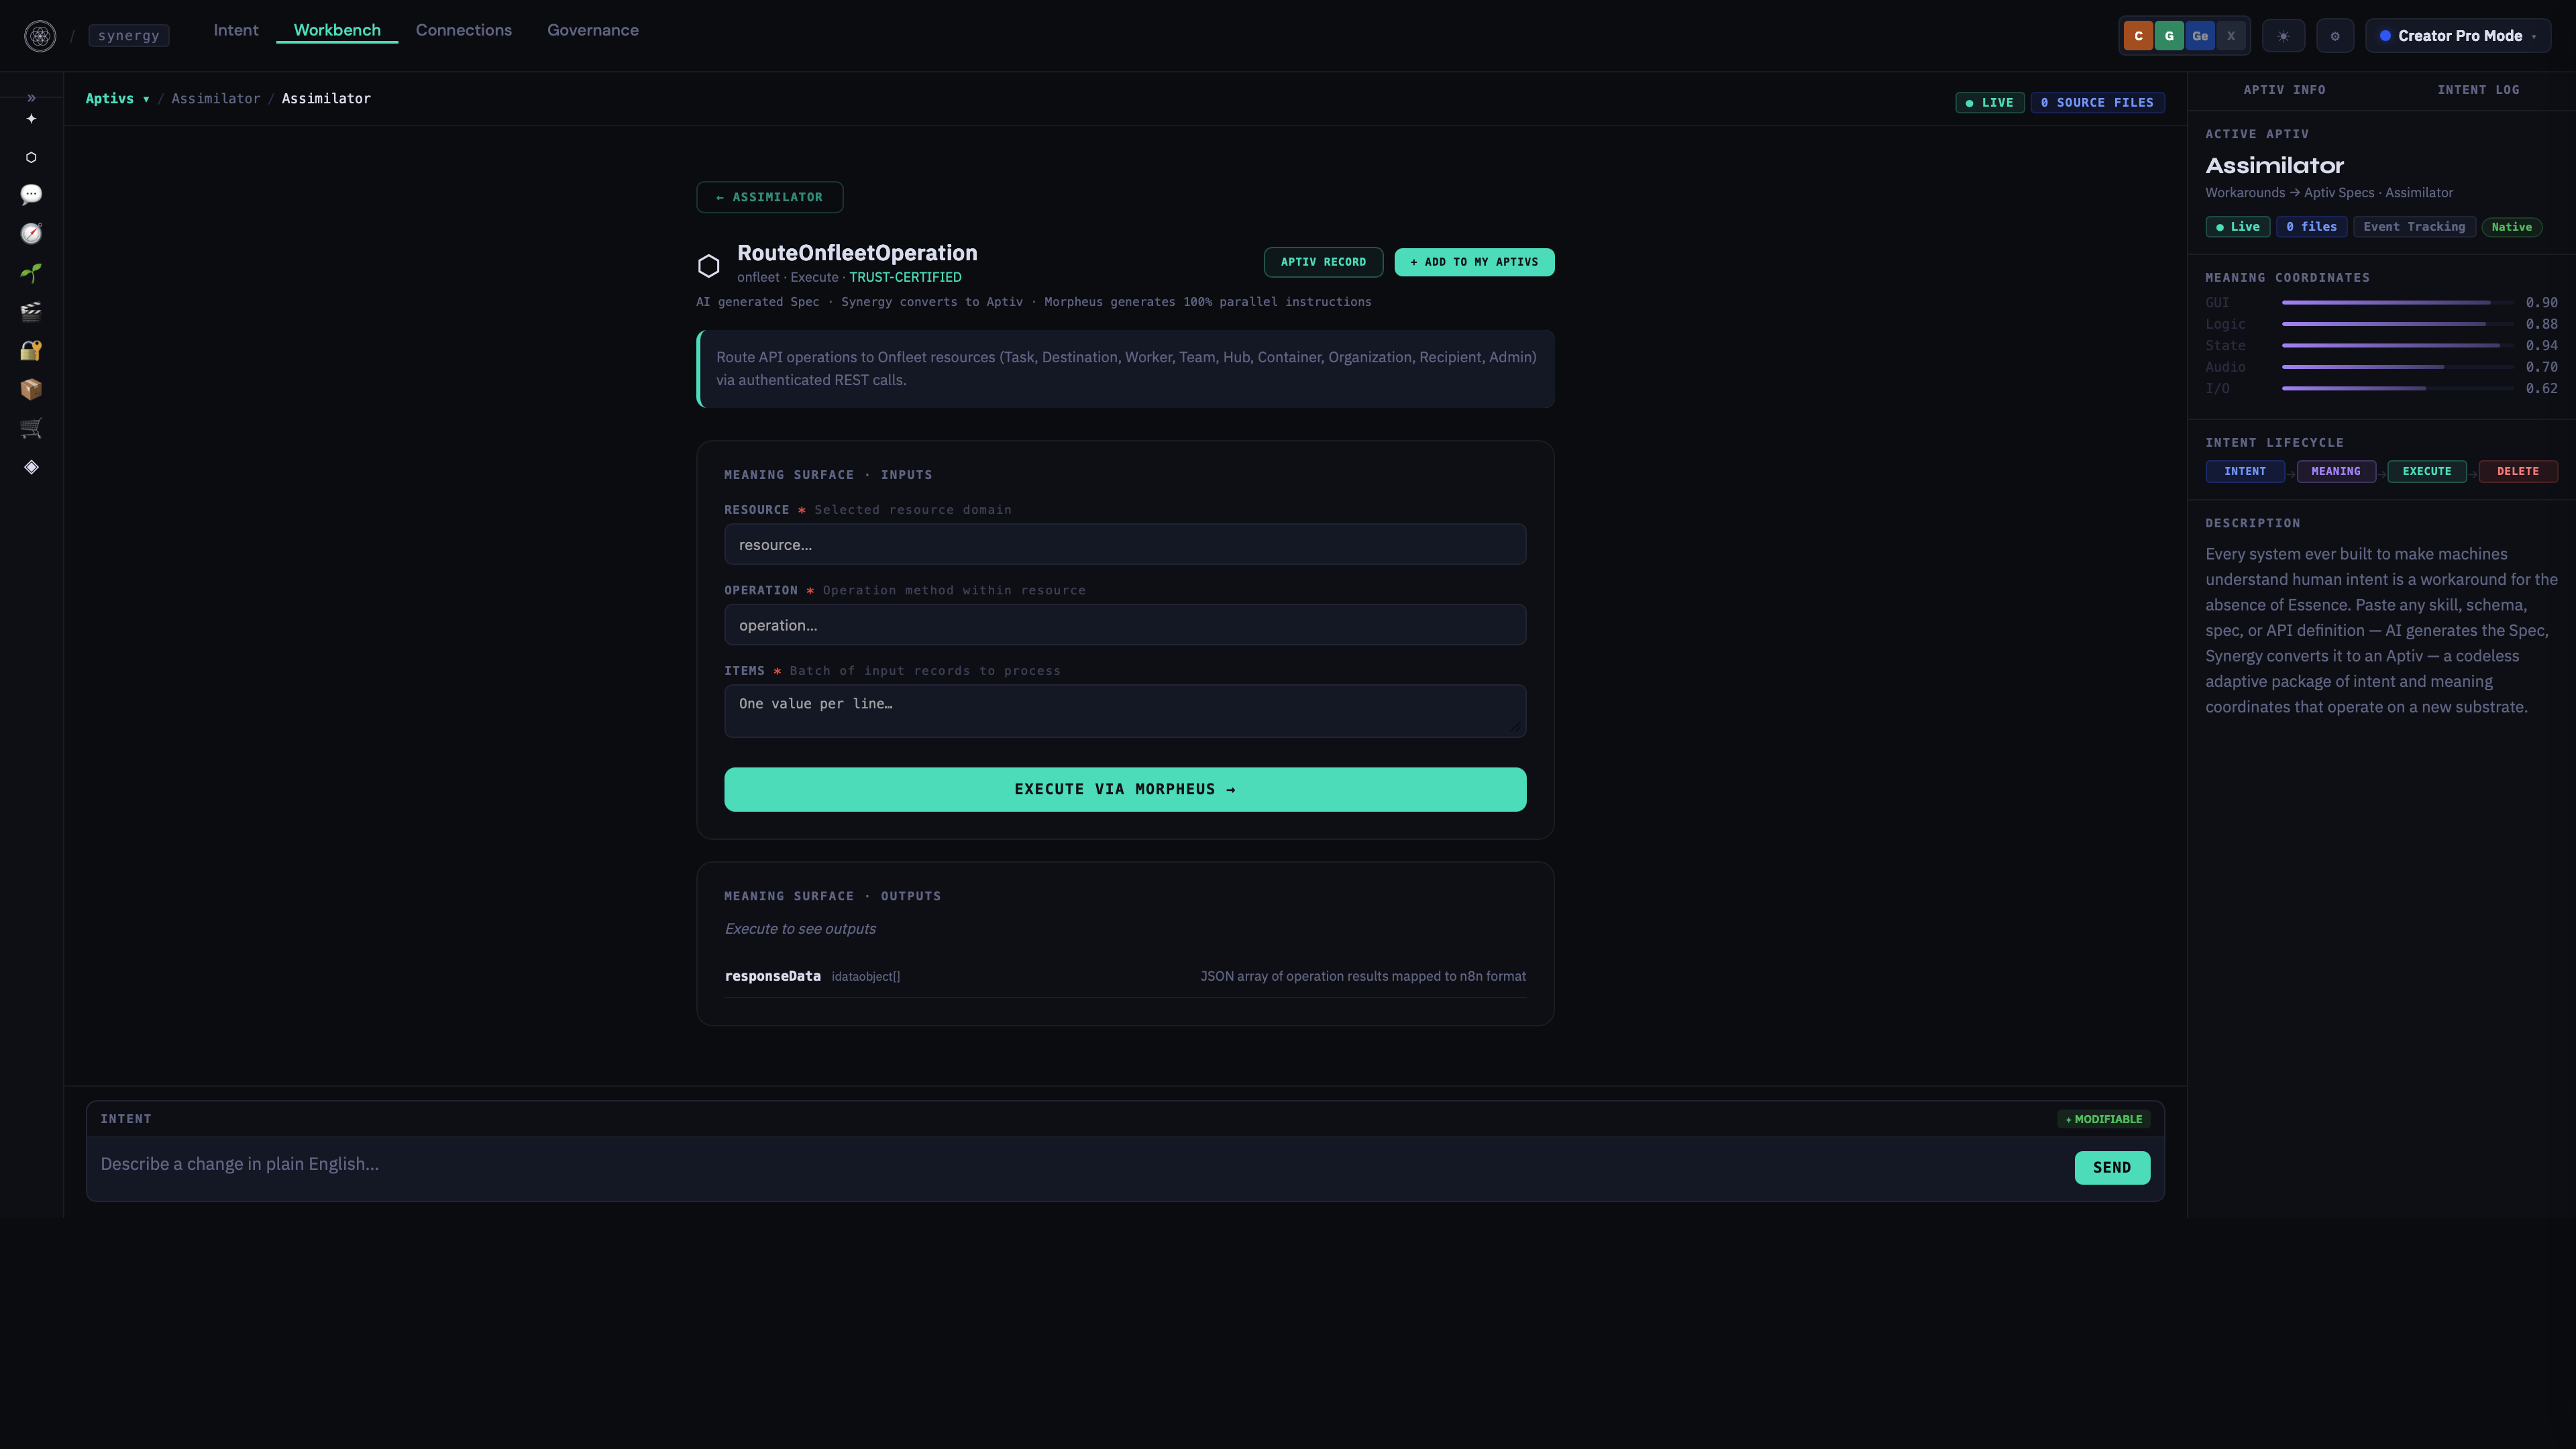Image resolution: width=2576 pixels, height=1449 pixels.
Task: Click the green seedling sidebar icon
Action: (x=31, y=273)
